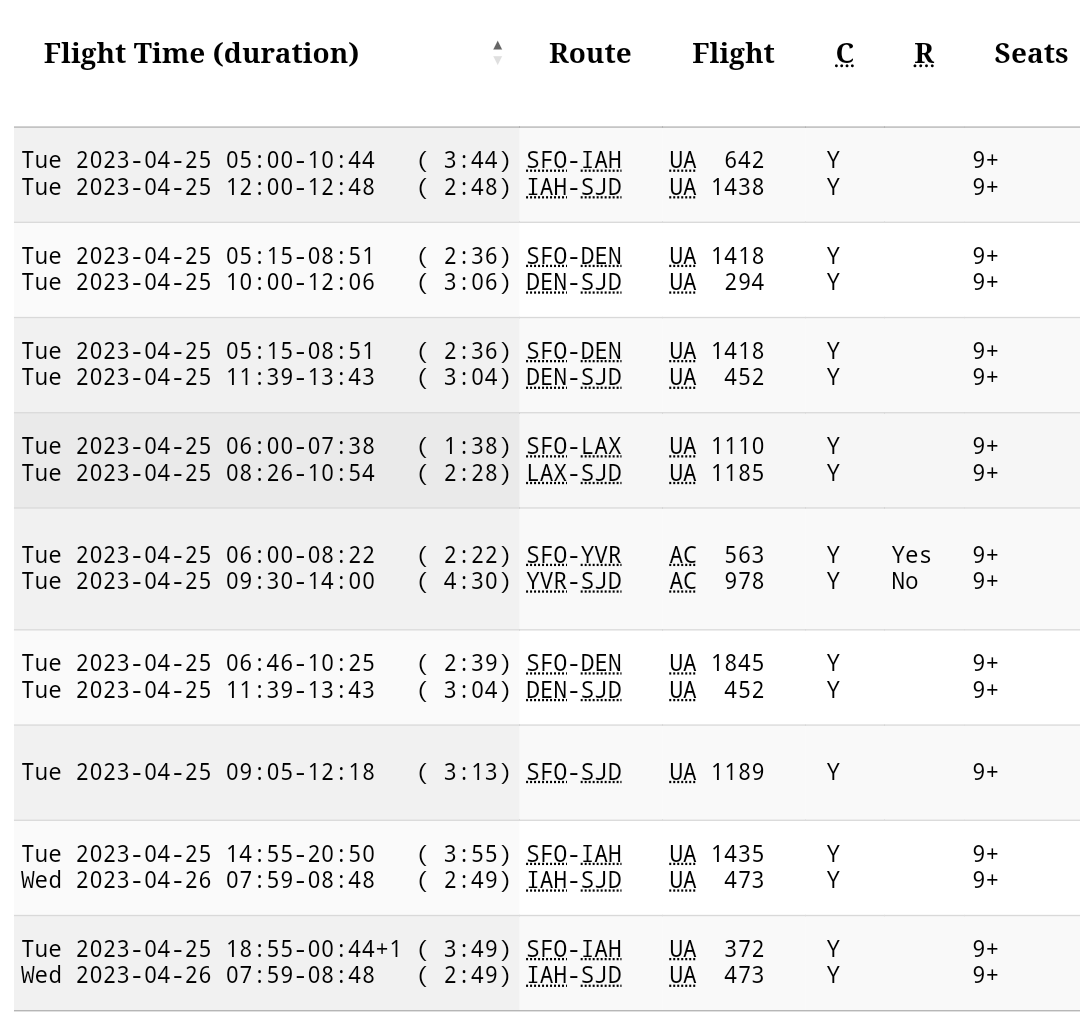Screen dimensions: 1080x1032
Task: Click the Yes value in AC 563 row
Action: pos(911,555)
